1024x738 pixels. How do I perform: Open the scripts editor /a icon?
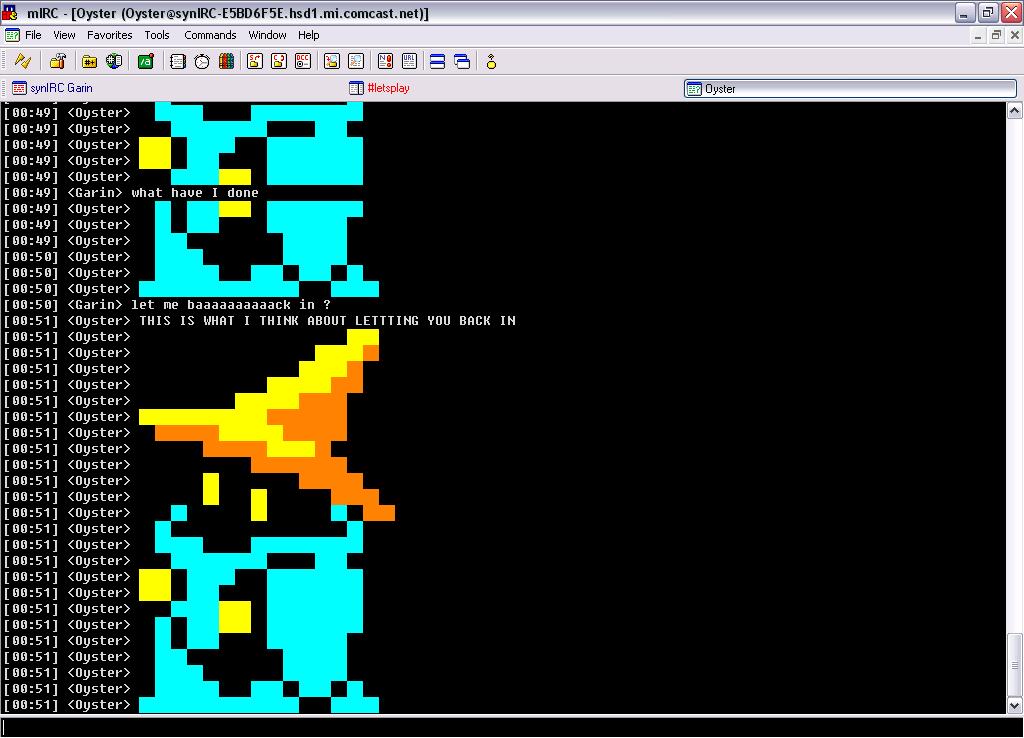point(146,61)
